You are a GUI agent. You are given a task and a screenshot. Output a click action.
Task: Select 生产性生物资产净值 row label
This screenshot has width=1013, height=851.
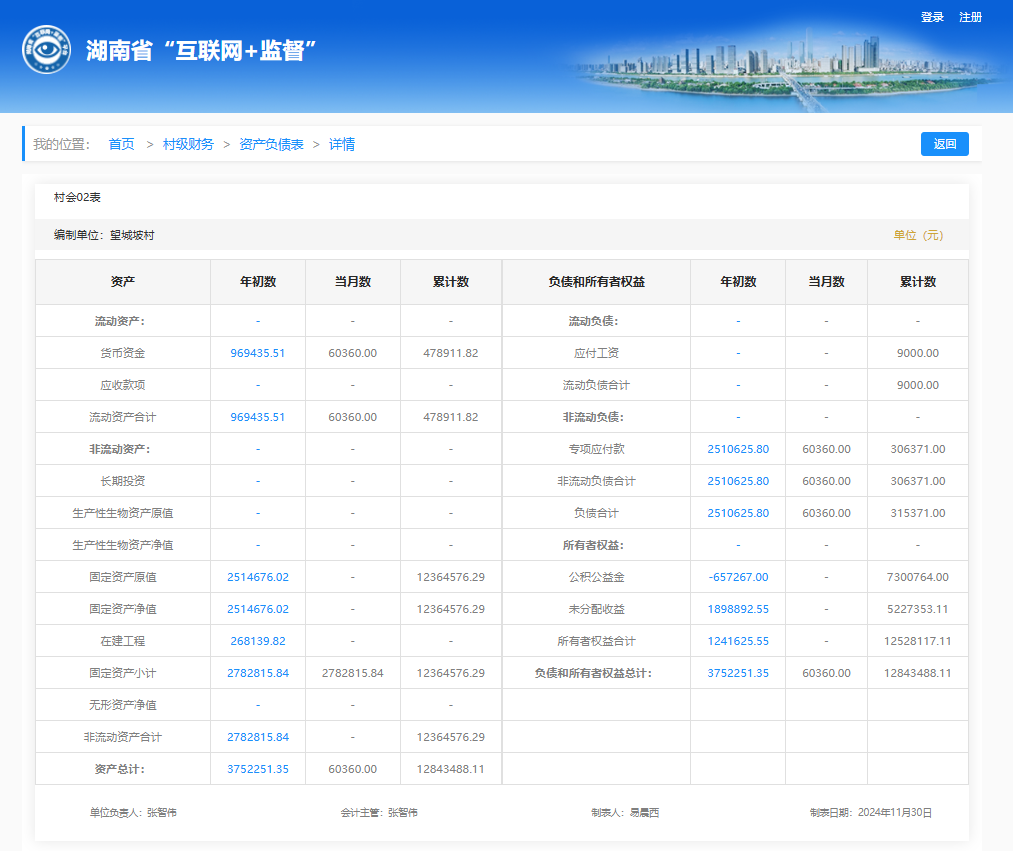coord(123,545)
